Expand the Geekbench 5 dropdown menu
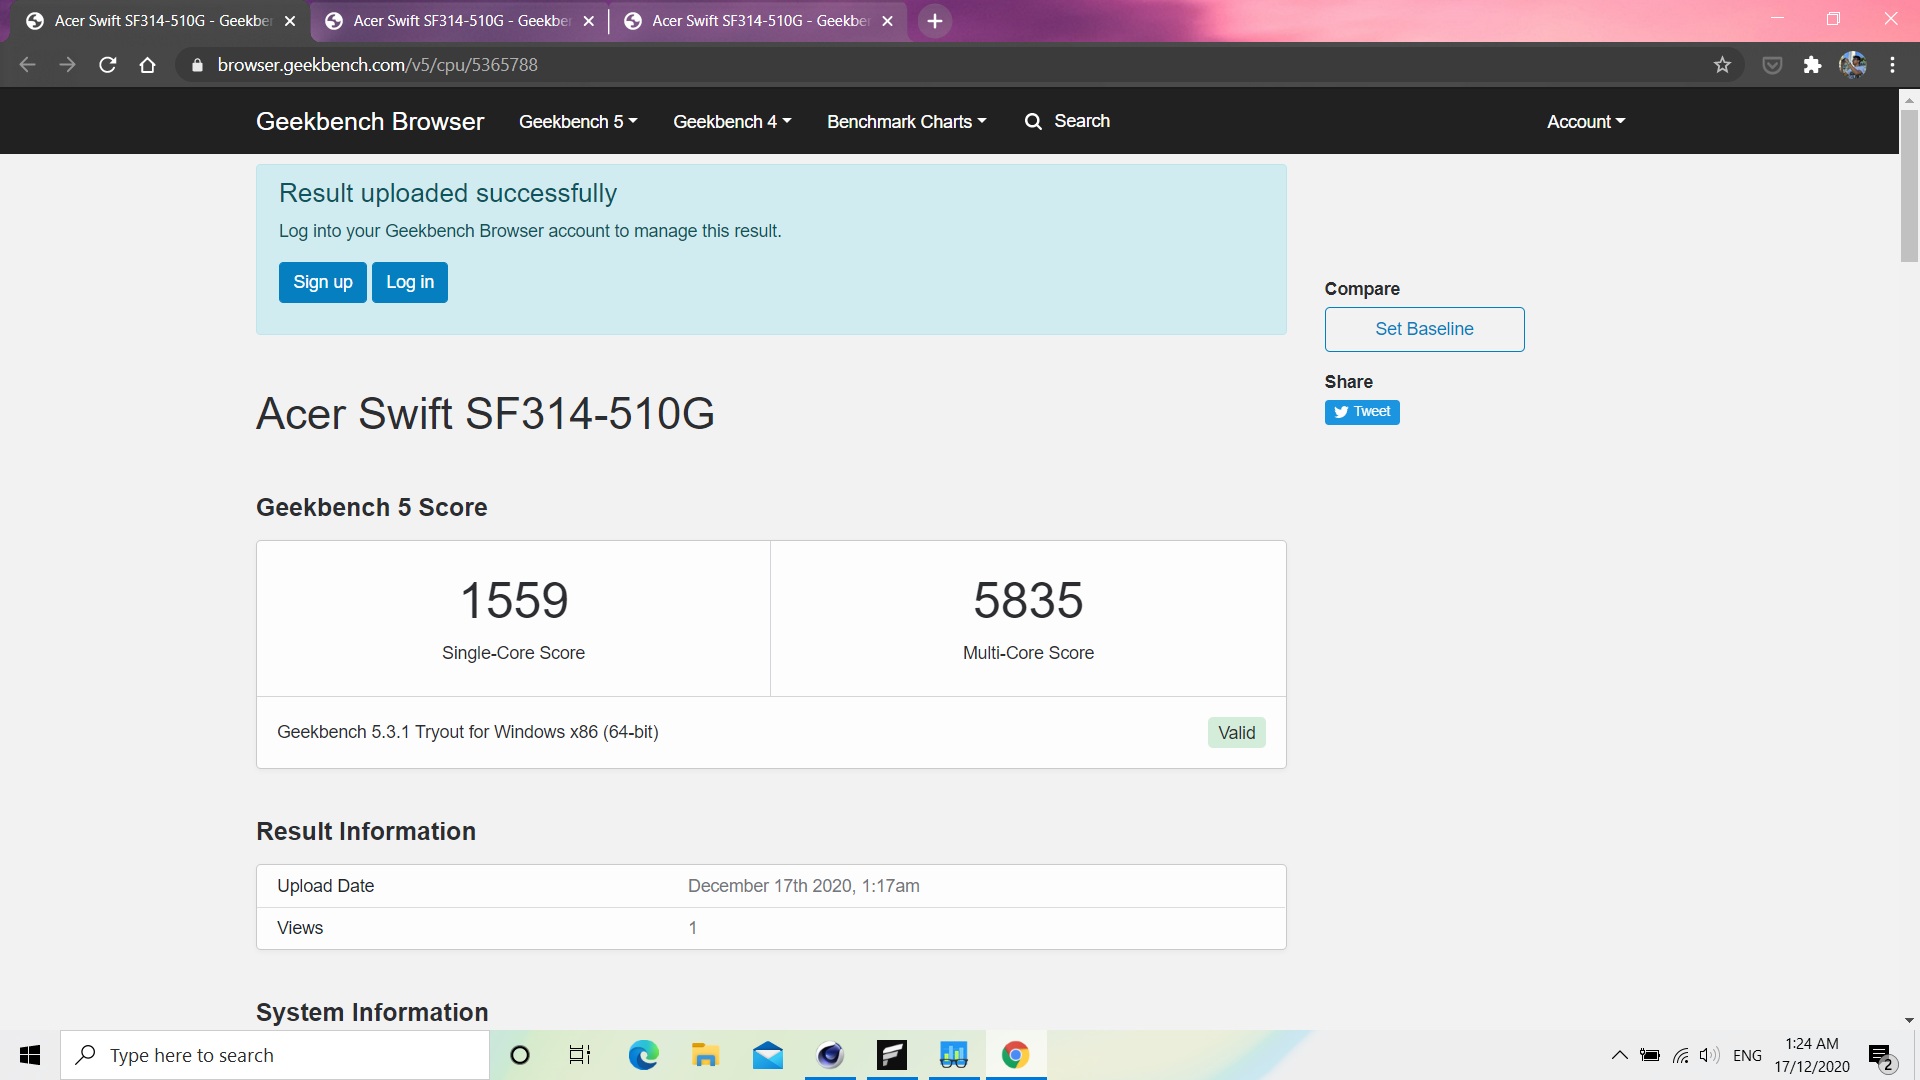The image size is (1920, 1080). pos(578,121)
